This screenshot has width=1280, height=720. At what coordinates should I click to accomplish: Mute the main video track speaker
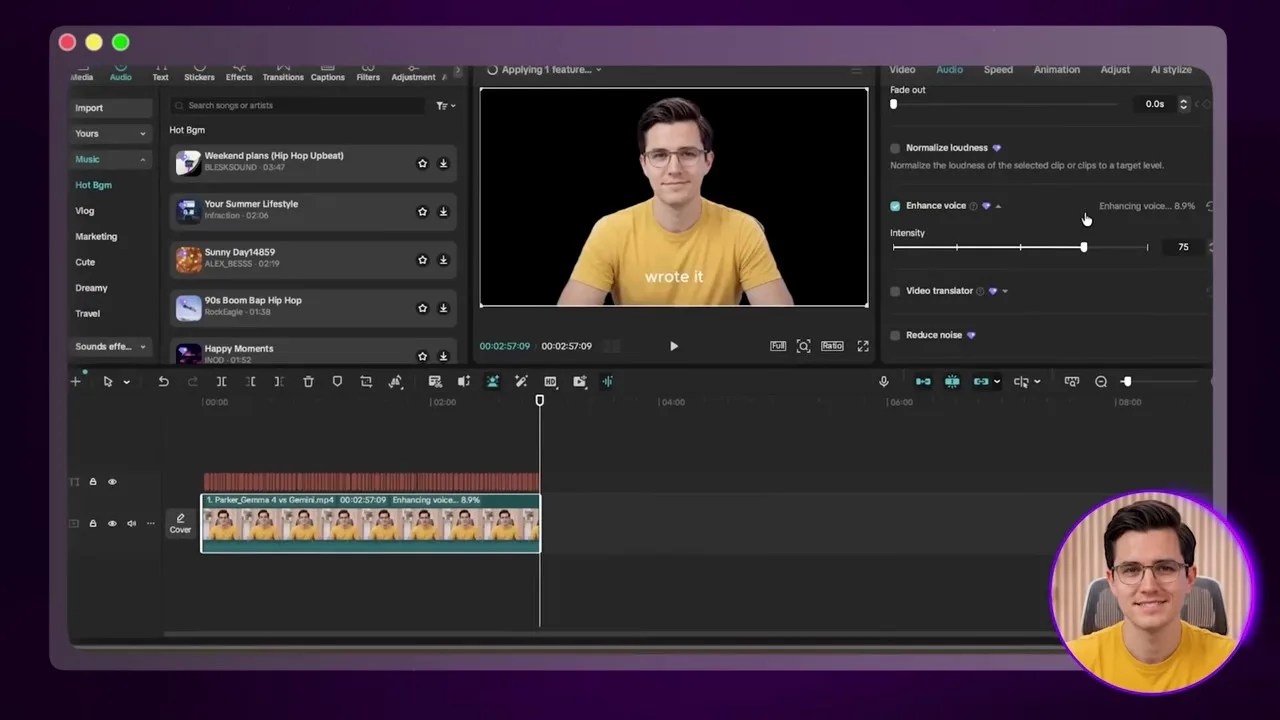[131, 523]
